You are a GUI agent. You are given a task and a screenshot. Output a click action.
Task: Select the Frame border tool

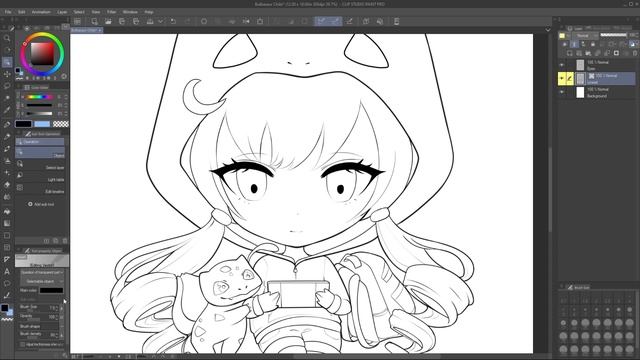[x=7, y=247]
